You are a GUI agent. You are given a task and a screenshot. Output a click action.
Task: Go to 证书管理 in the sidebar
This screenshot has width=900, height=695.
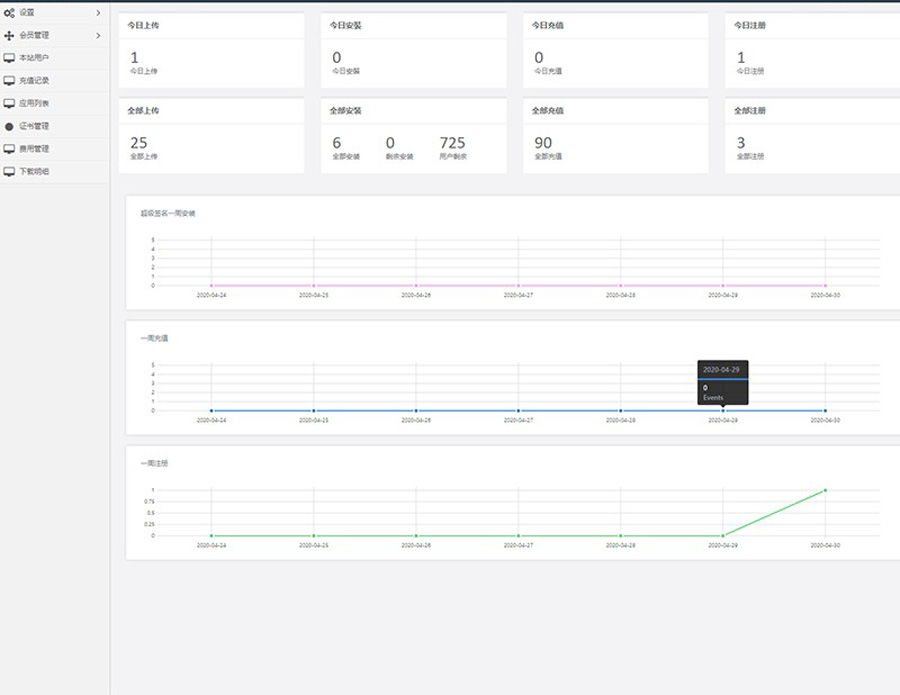coord(34,127)
